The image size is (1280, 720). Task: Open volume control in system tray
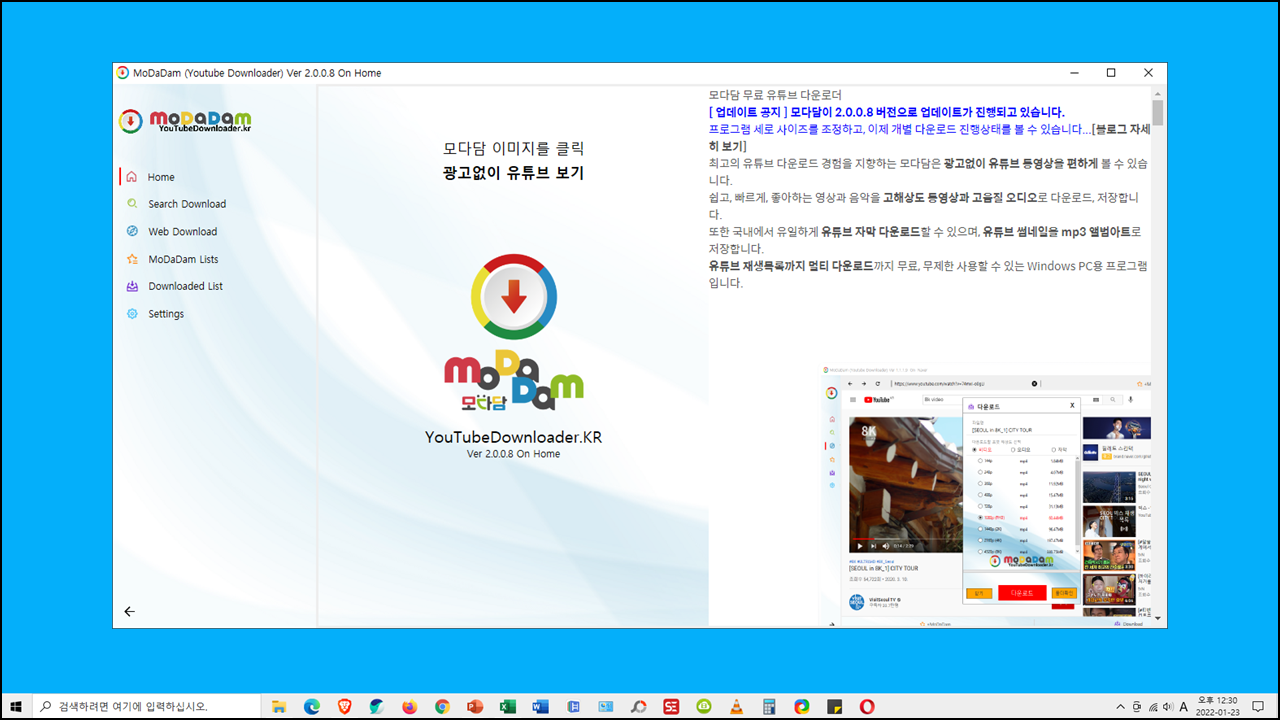click(x=1168, y=706)
